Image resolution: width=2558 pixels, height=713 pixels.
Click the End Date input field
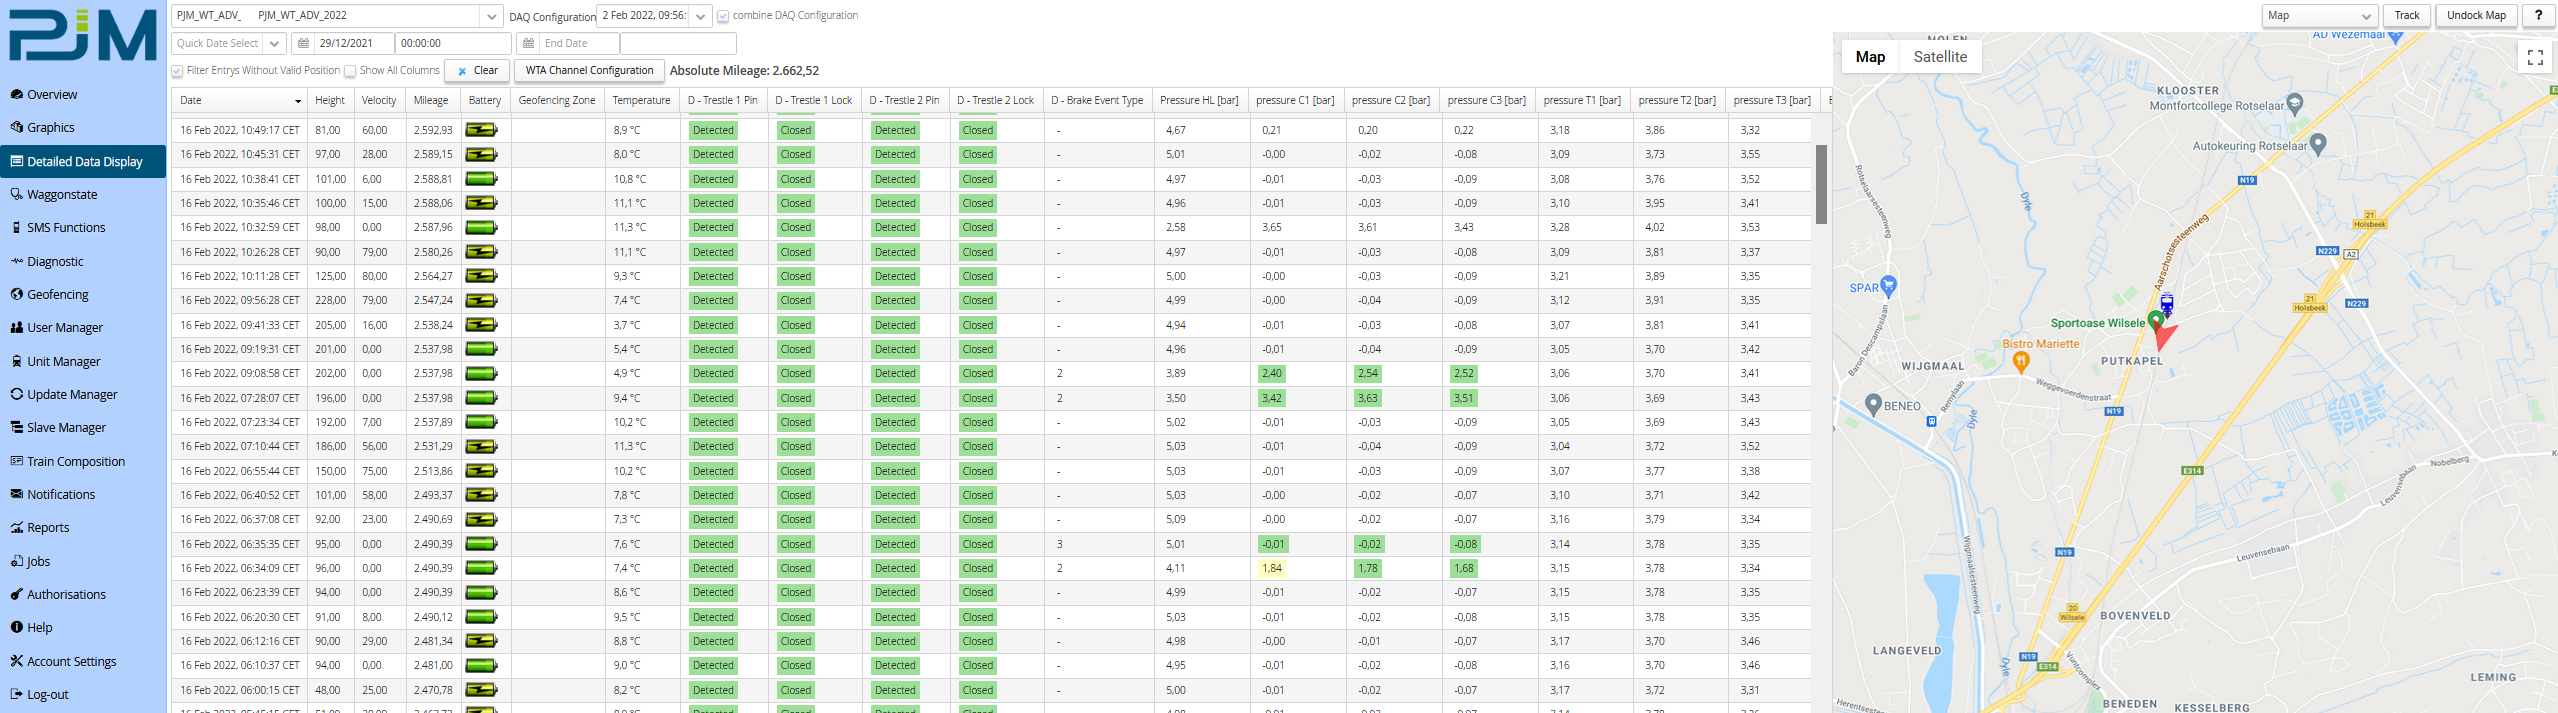[x=579, y=44]
